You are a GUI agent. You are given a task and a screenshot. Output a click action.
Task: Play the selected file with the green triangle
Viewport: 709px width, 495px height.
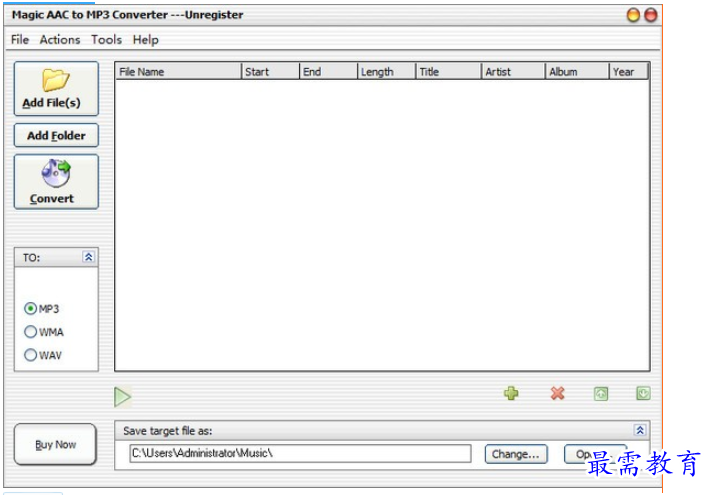point(122,397)
